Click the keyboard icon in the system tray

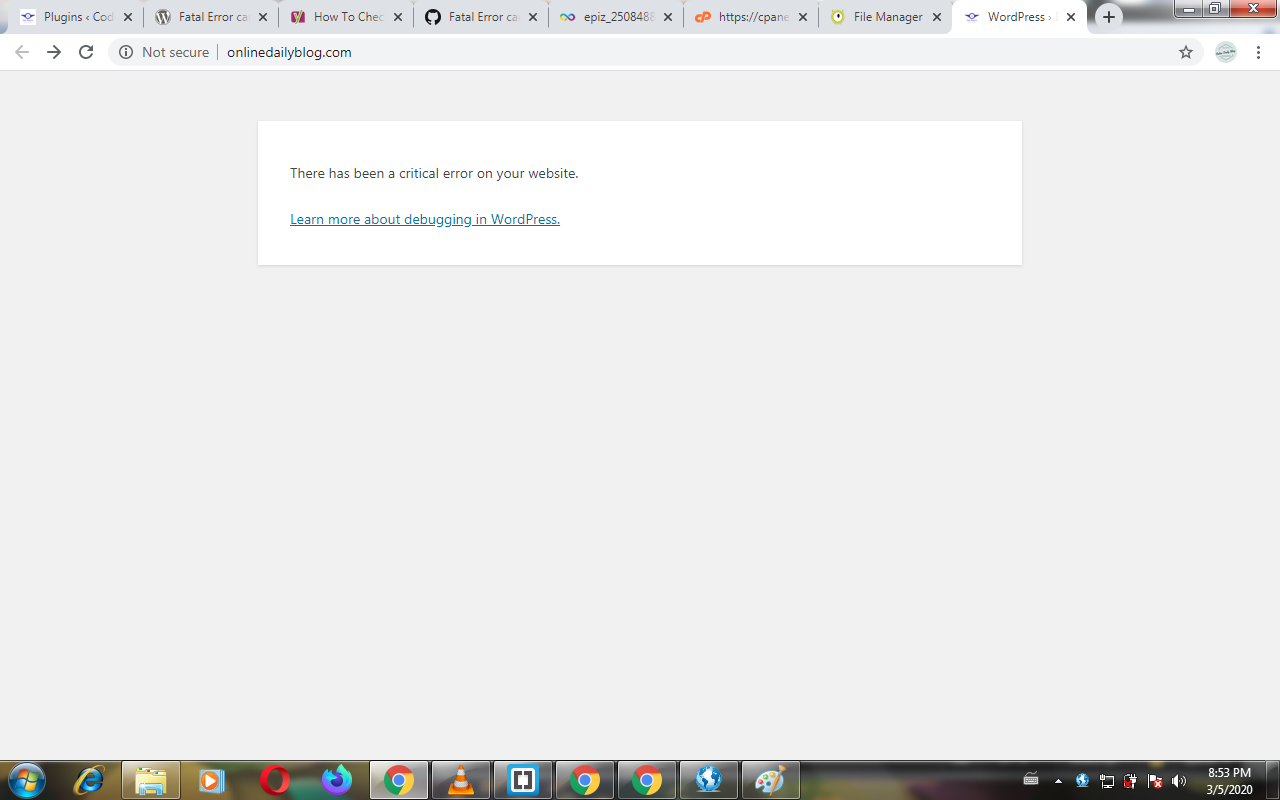point(1032,780)
